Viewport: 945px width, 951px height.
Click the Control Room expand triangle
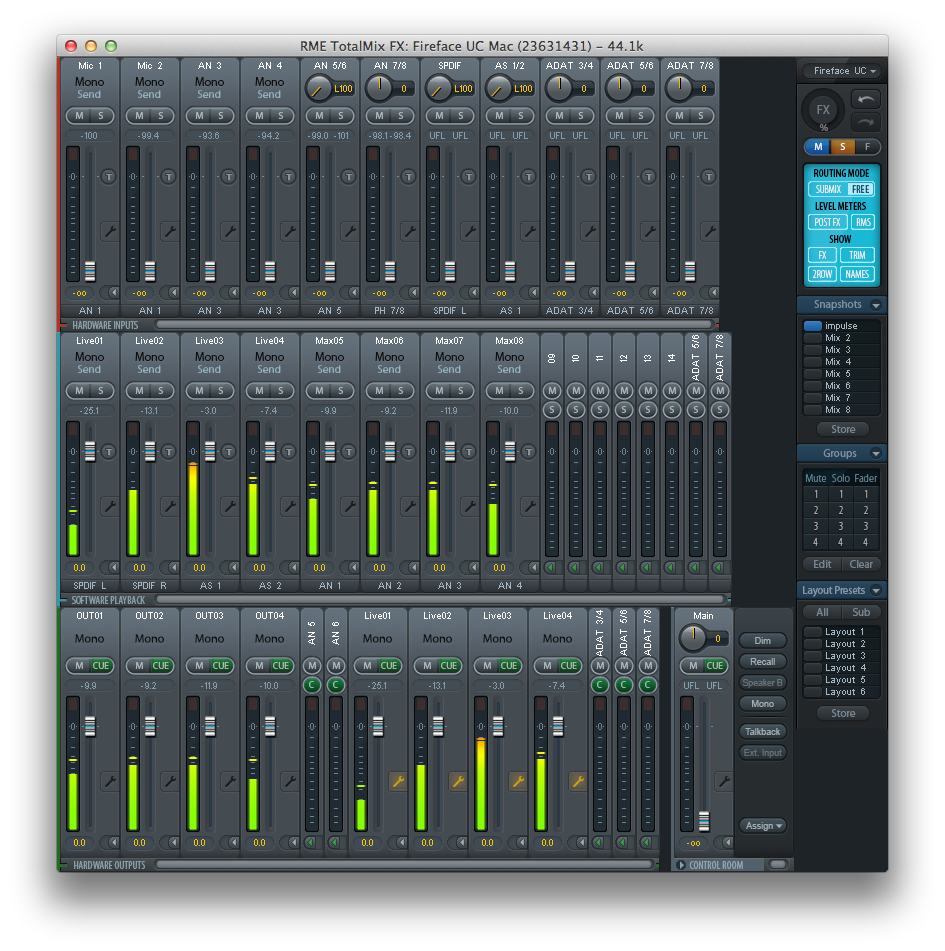coord(681,865)
